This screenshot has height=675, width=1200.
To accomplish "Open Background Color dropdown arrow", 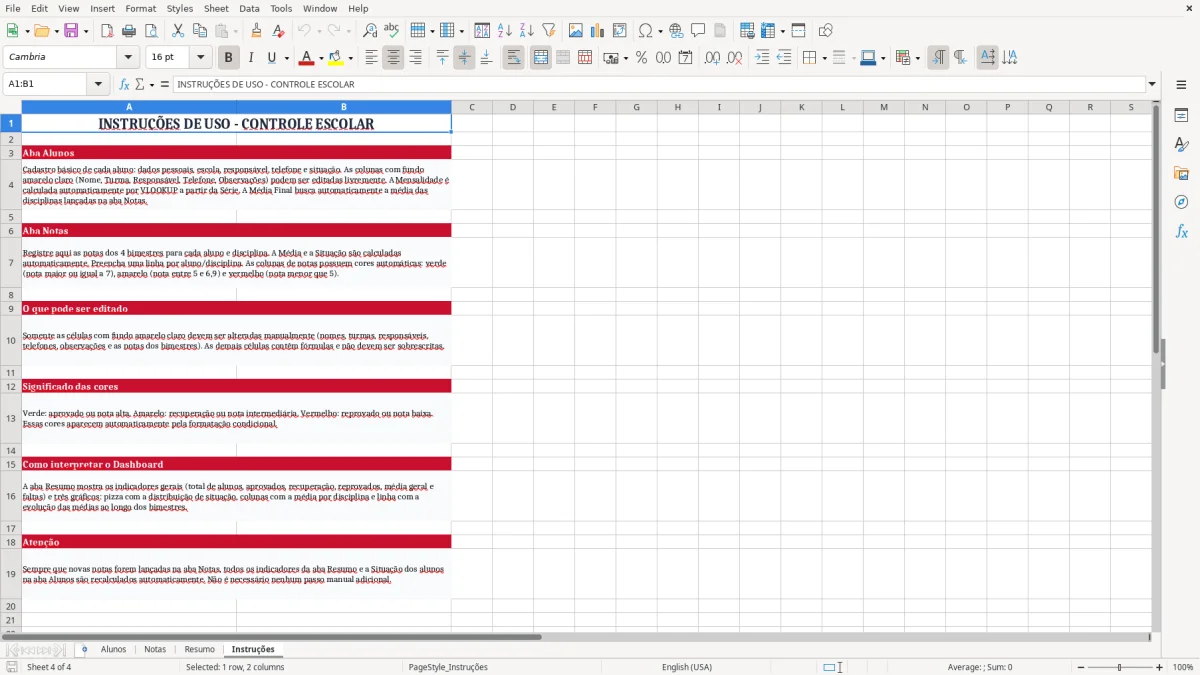I will [x=350, y=58].
